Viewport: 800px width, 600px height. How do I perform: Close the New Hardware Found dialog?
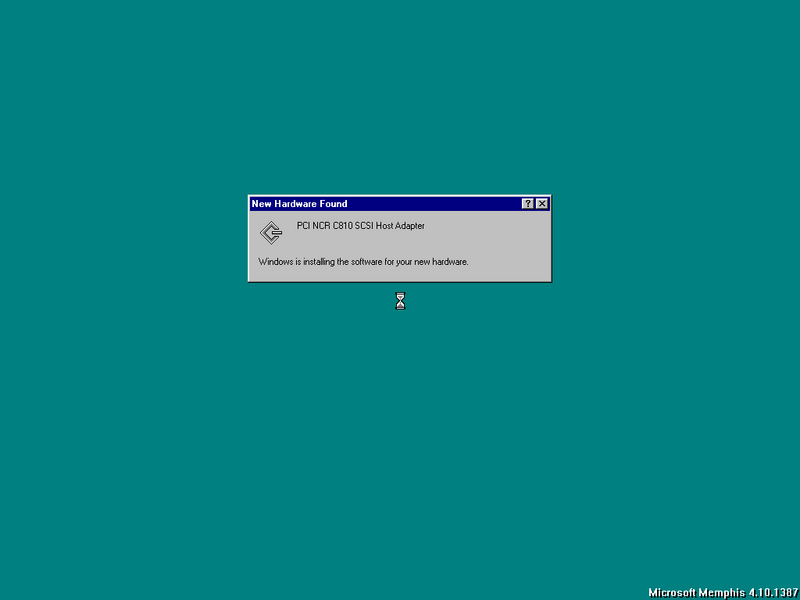click(542, 204)
